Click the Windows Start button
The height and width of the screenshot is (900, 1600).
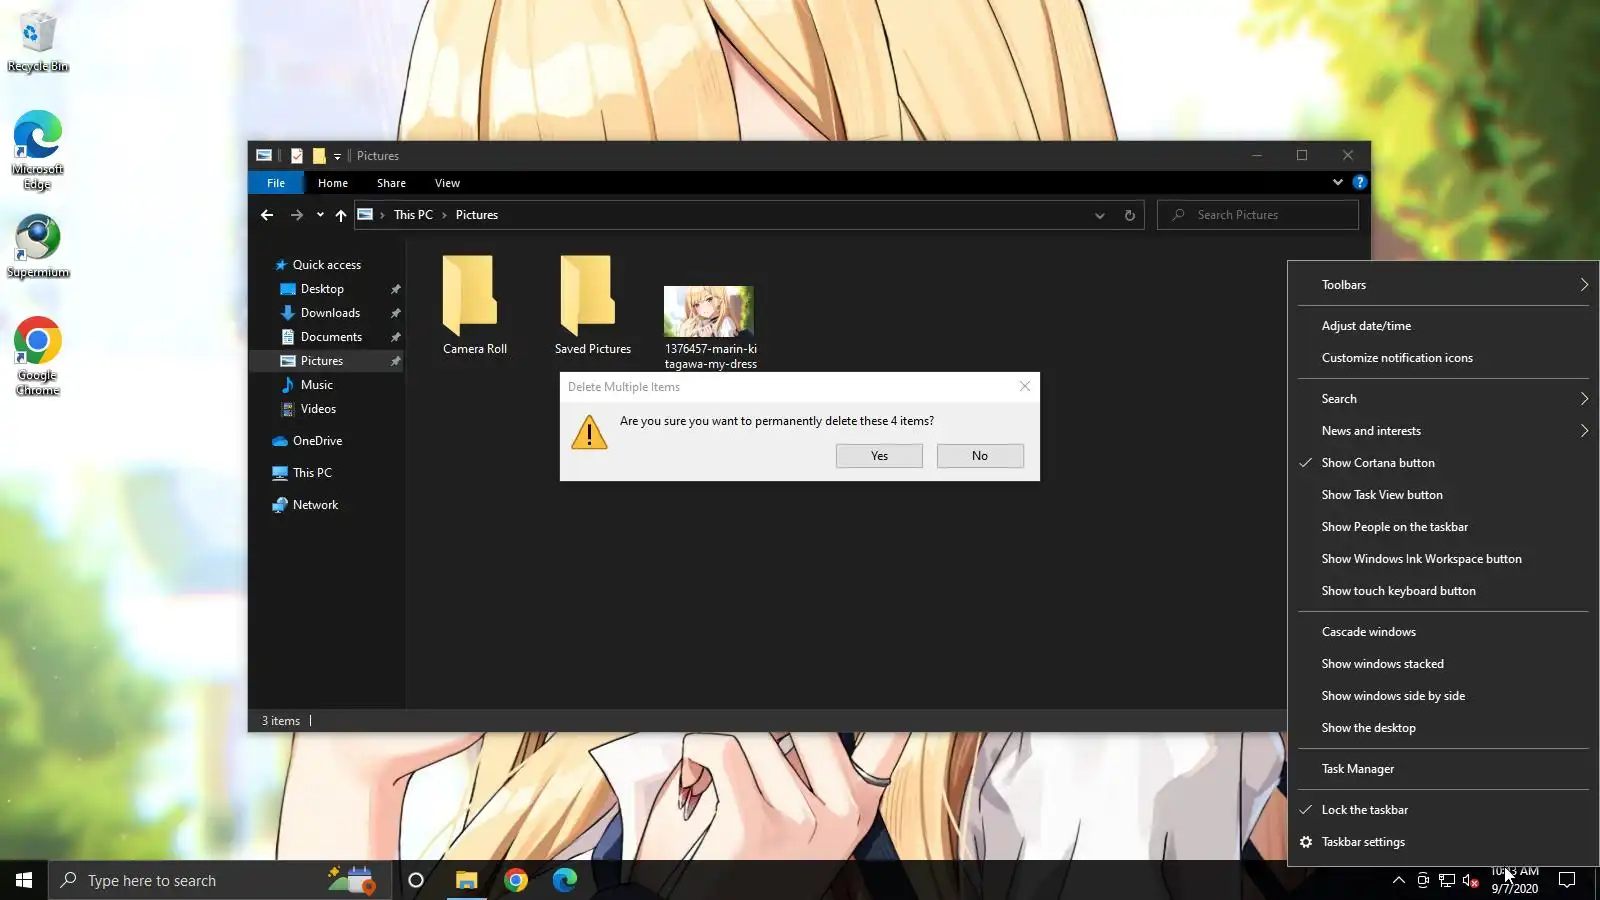(24, 880)
